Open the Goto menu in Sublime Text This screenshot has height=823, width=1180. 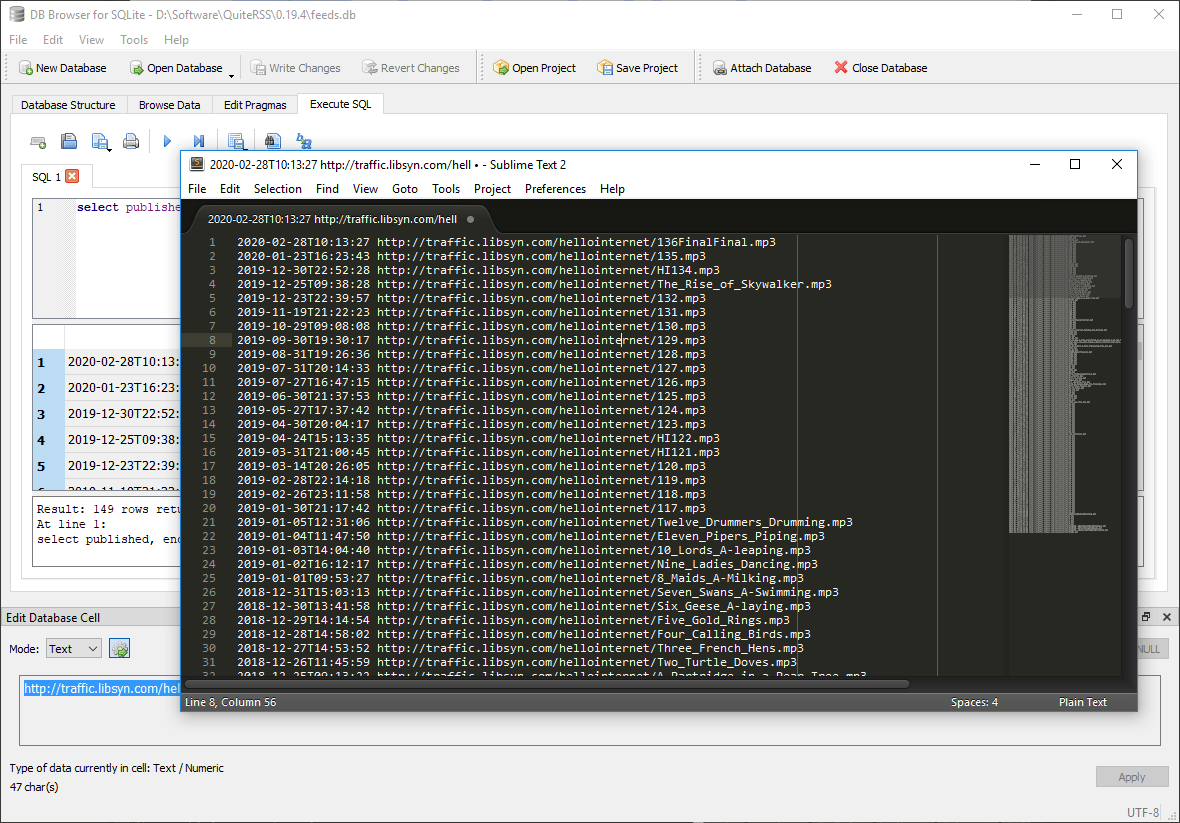(x=404, y=188)
